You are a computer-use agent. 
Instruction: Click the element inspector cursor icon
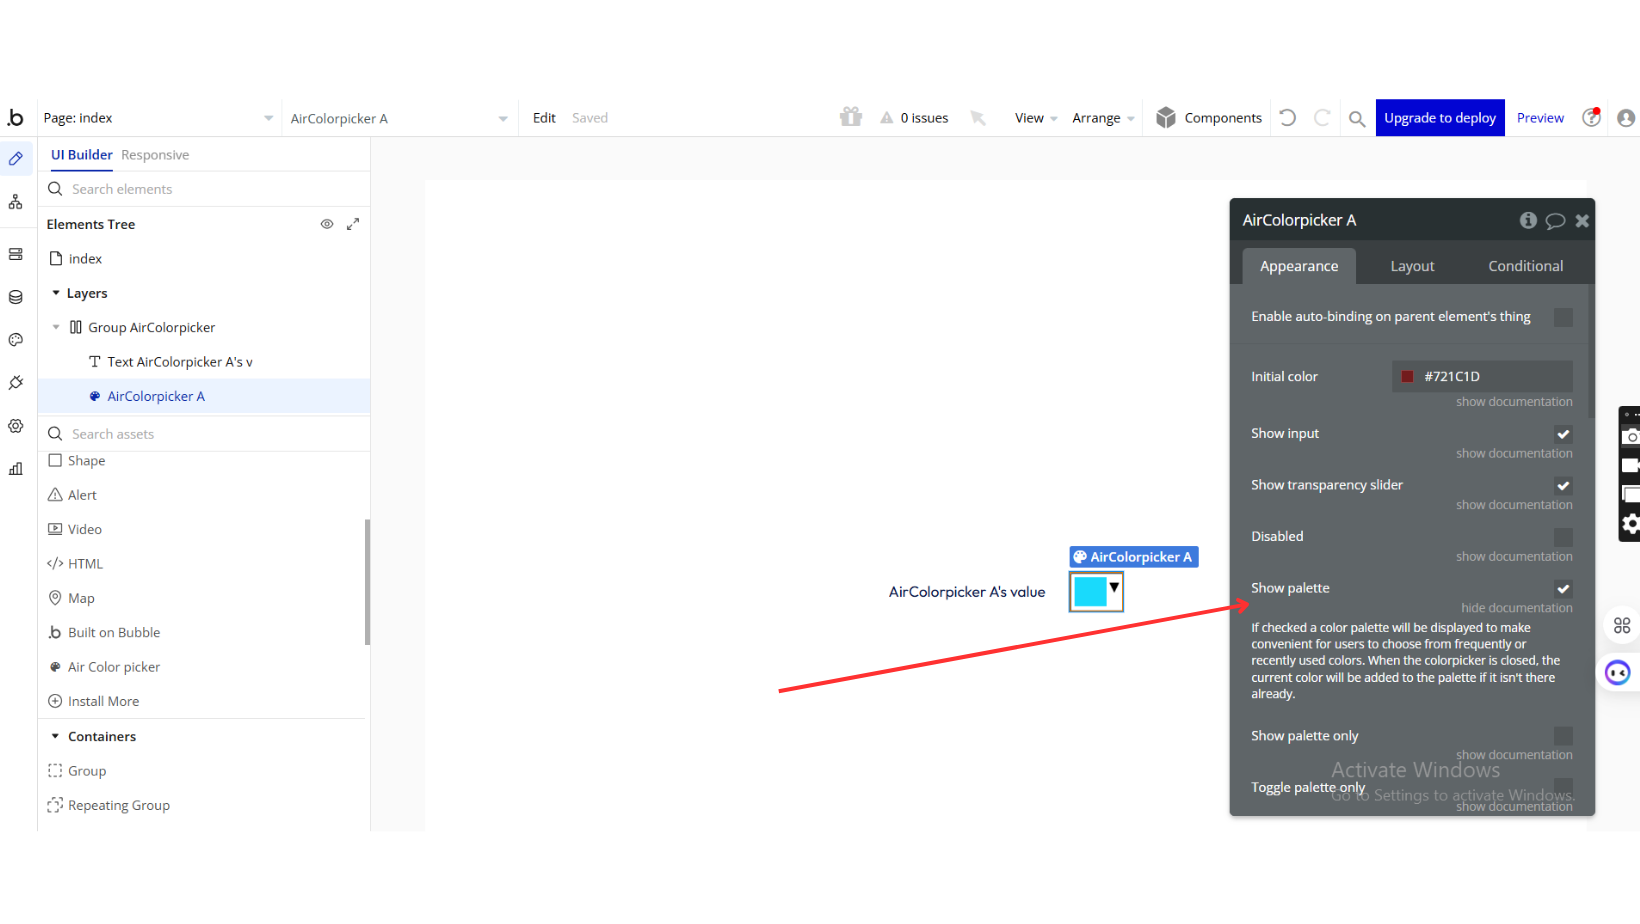point(978,118)
